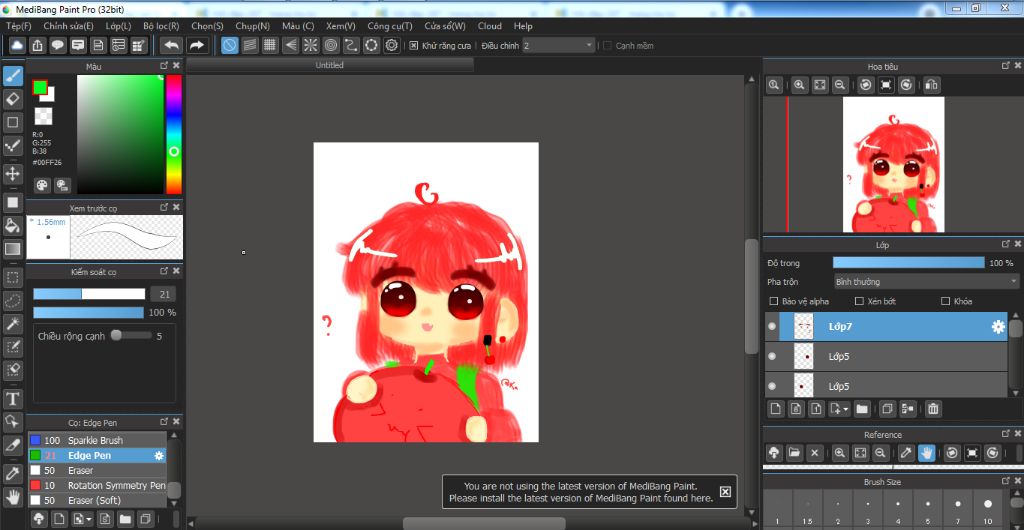This screenshot has height=530, width=1024.
Task: Open the Bộ lọc(R) menu
Action: click(161, 26)
